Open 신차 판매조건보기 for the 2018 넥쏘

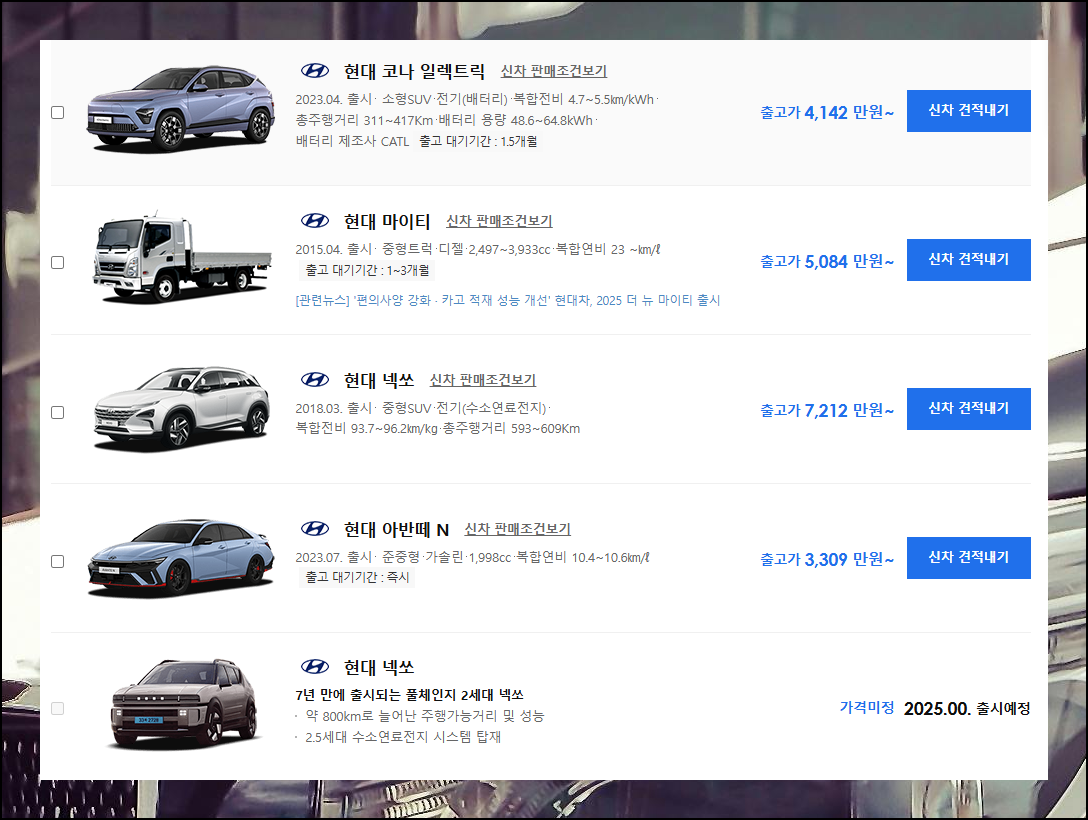point(482,379)
